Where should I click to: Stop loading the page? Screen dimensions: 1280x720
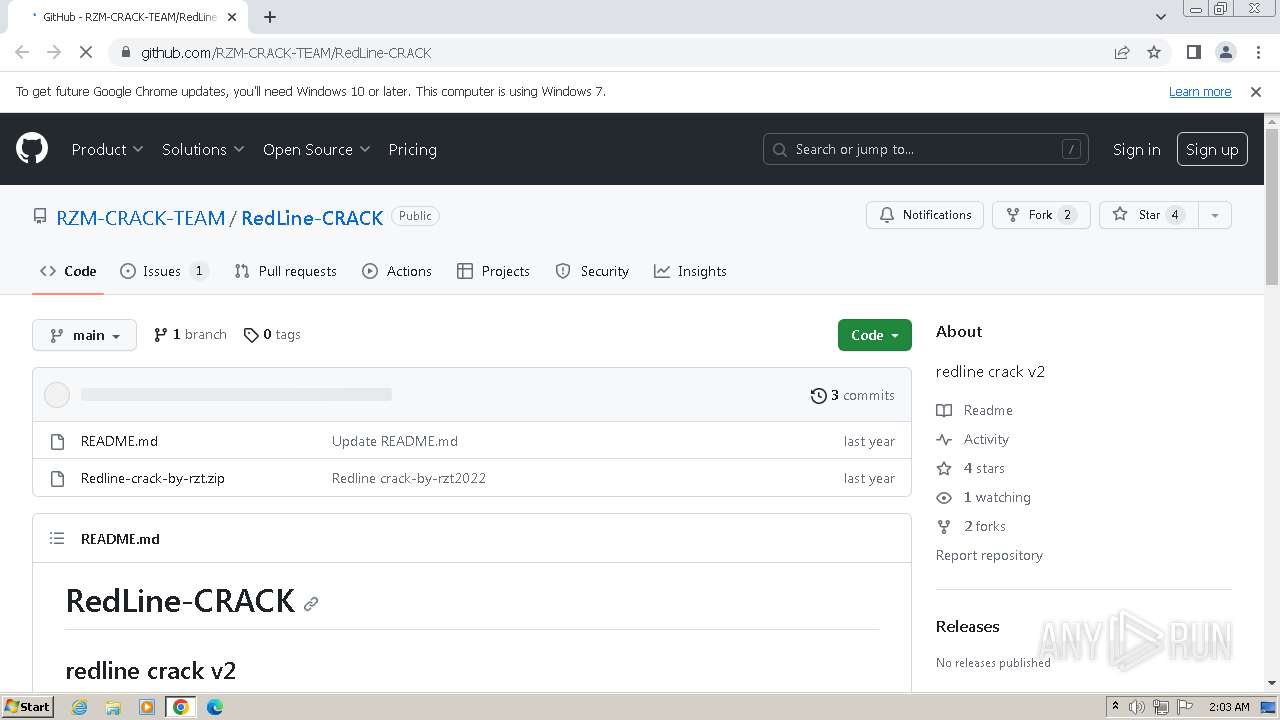click(86, 52)
